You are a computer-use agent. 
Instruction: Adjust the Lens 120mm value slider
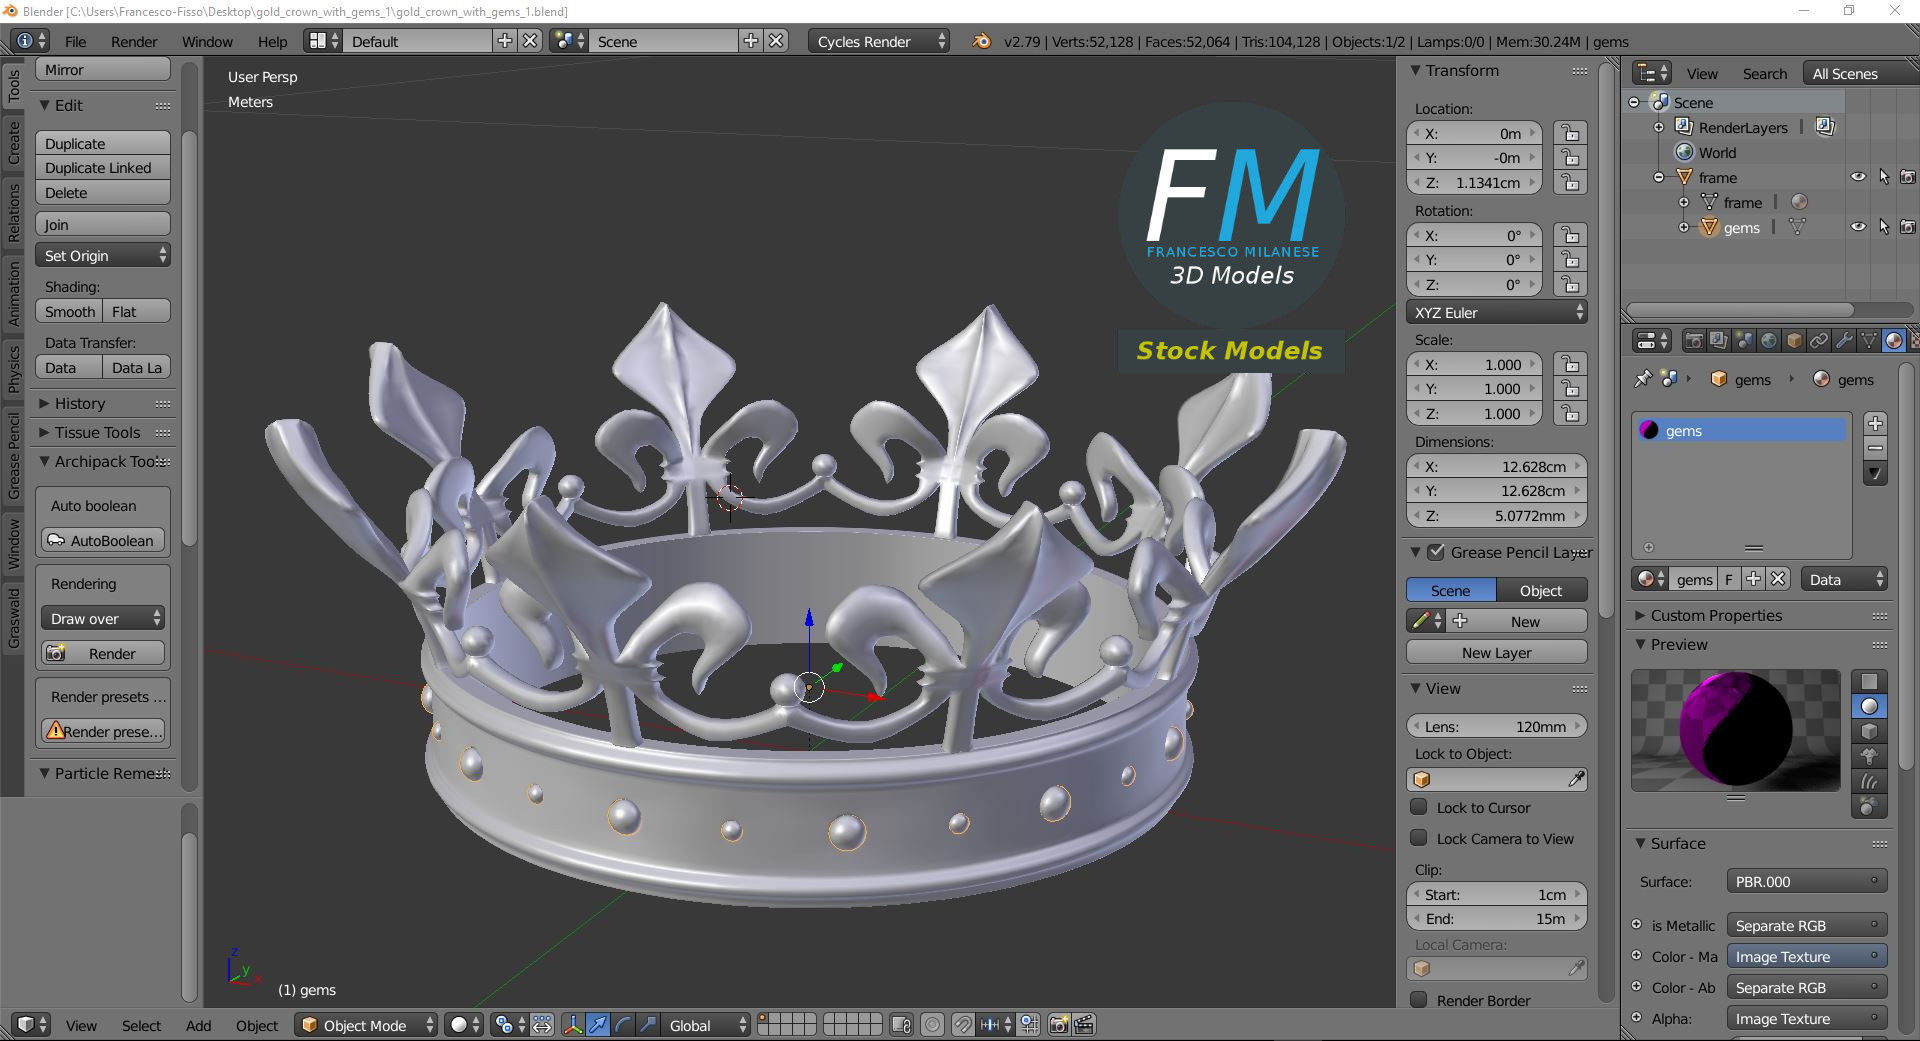1497,726
